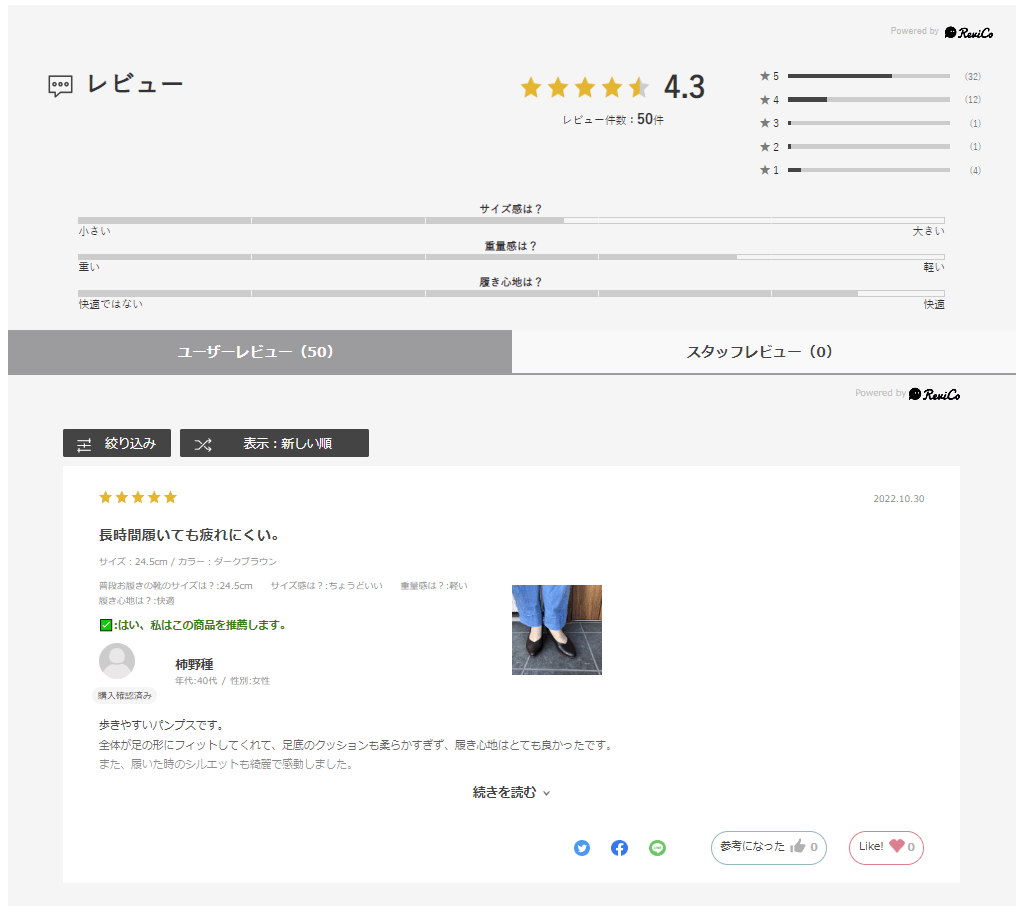Open the 絞り込み filter options
This screenshot has width=1023, height=906.
click(x=117, y=443)
